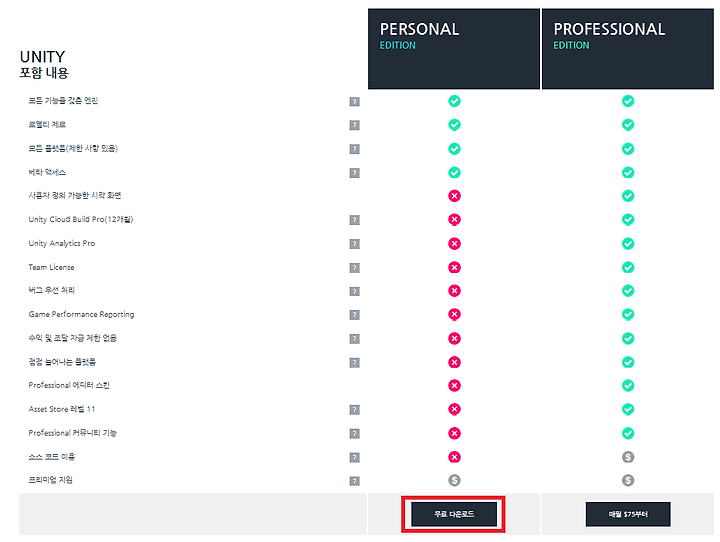720x542 pixels.
Task: Click the 프리미엄 지원 feature text
Action: pyautogui.click(x=51, y=480)
